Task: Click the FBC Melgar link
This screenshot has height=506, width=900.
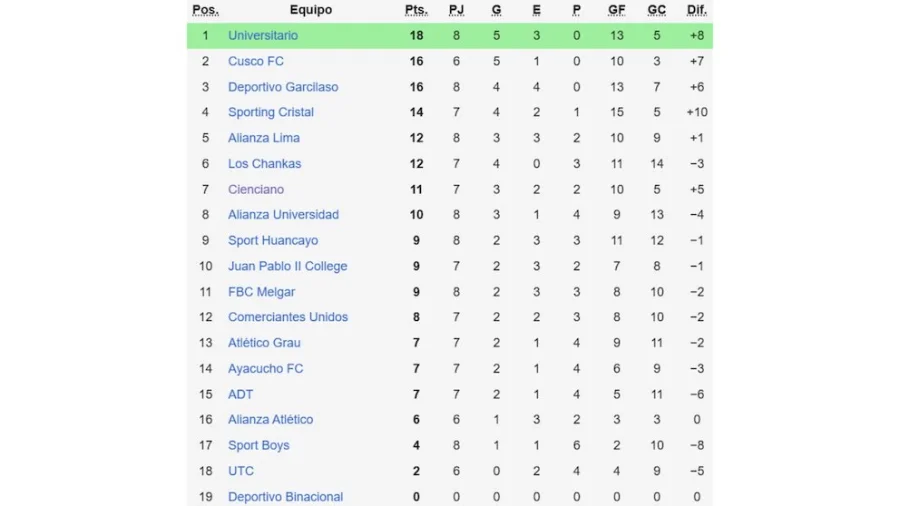Action: tap(262, 292)
